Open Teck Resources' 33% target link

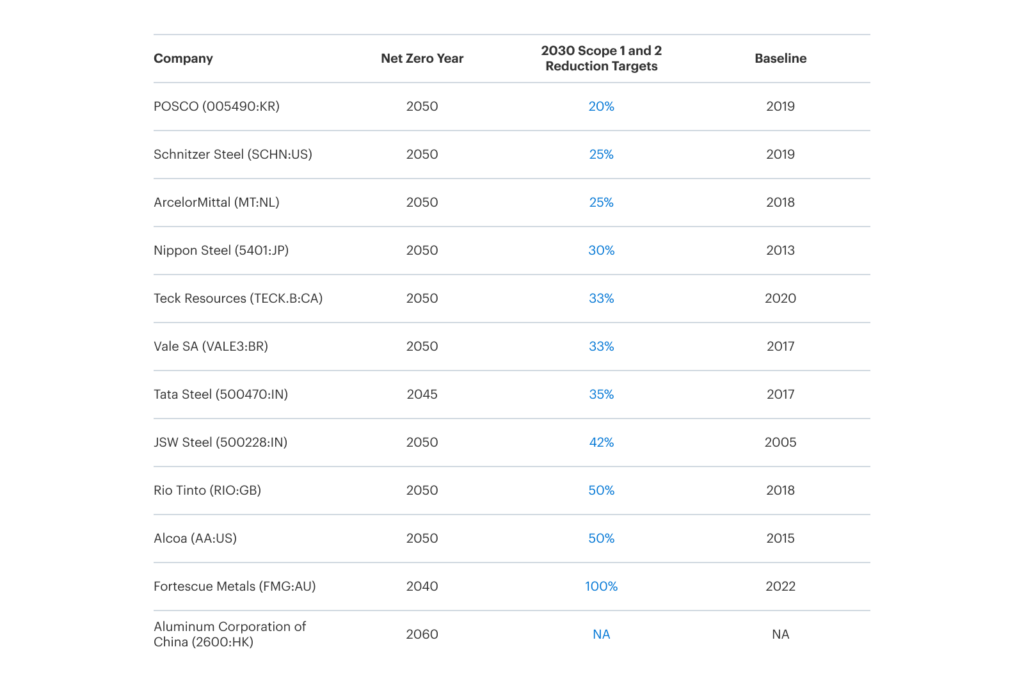(x=601, y=298)
